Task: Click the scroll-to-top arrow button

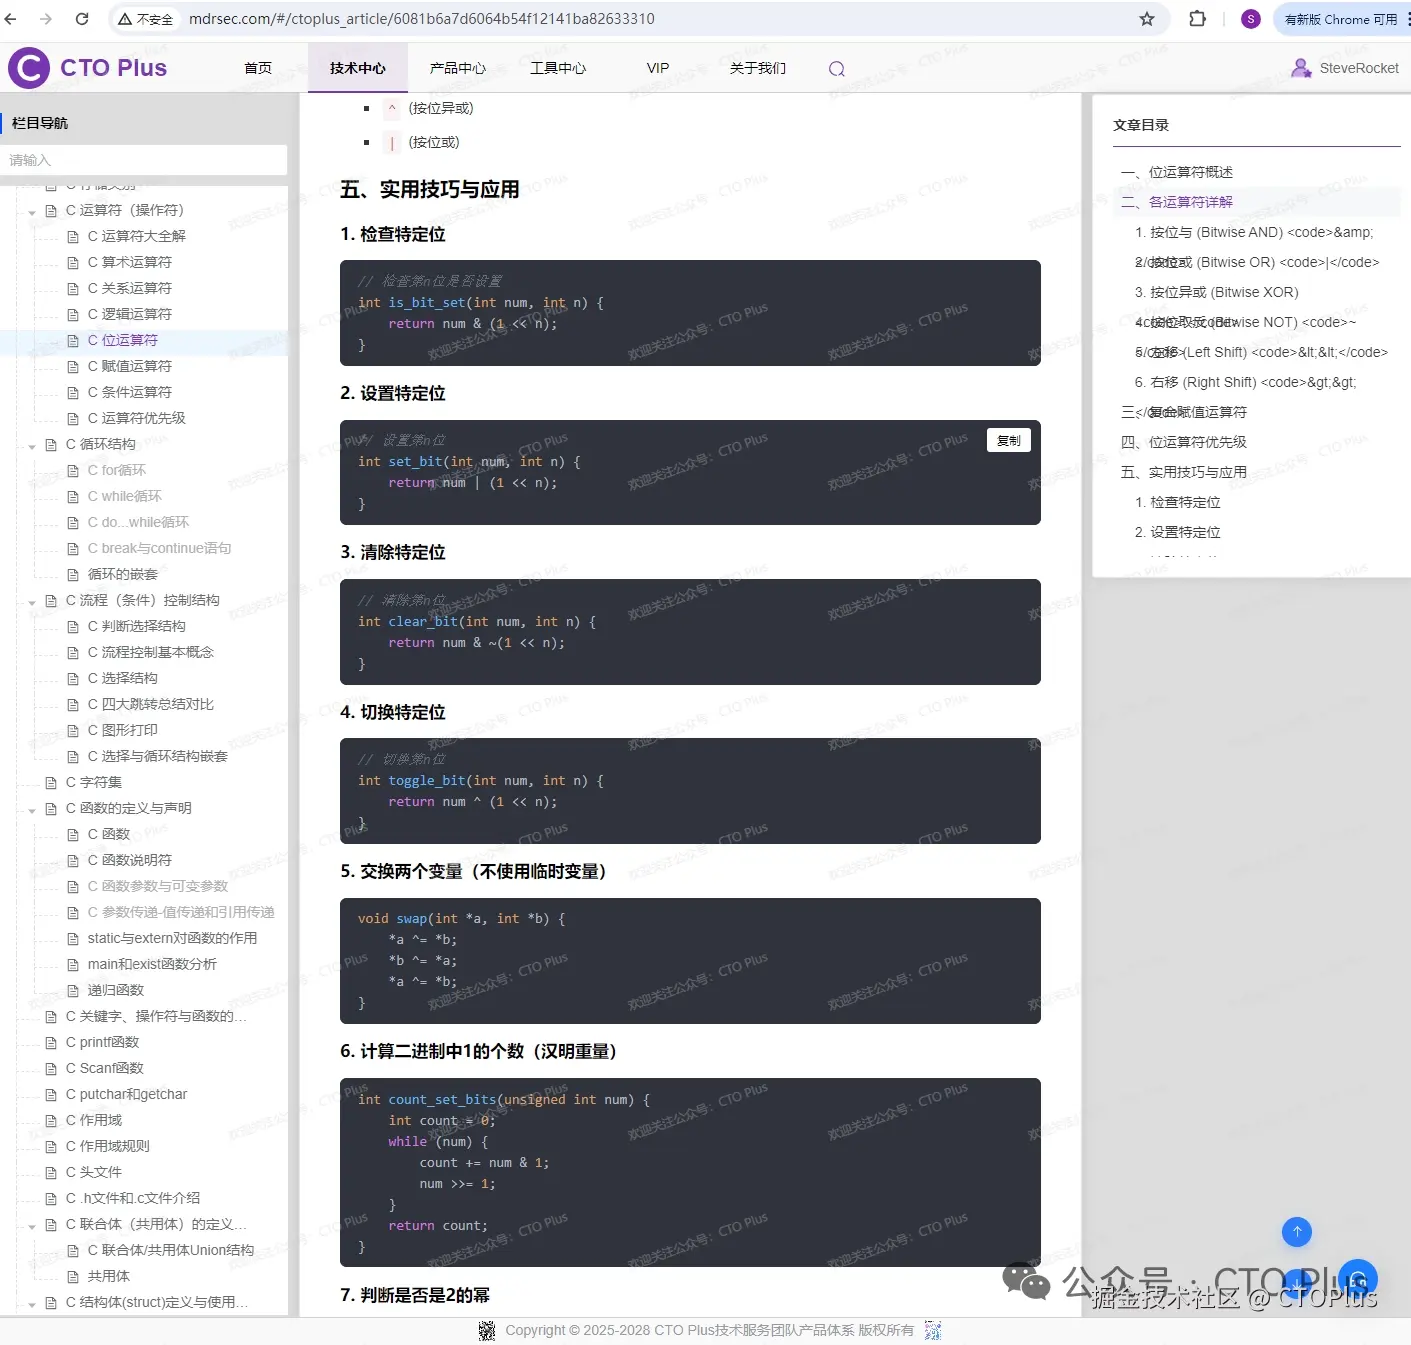Action: coord(1296,1232)
